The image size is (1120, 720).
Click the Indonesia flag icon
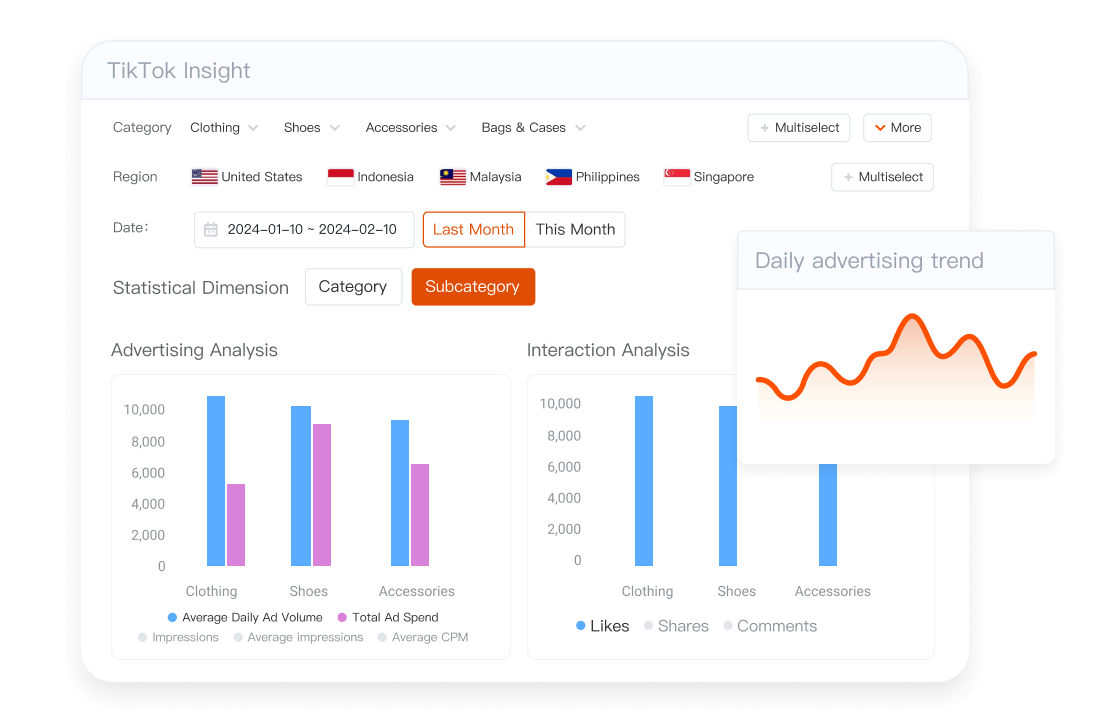[341, 176]
